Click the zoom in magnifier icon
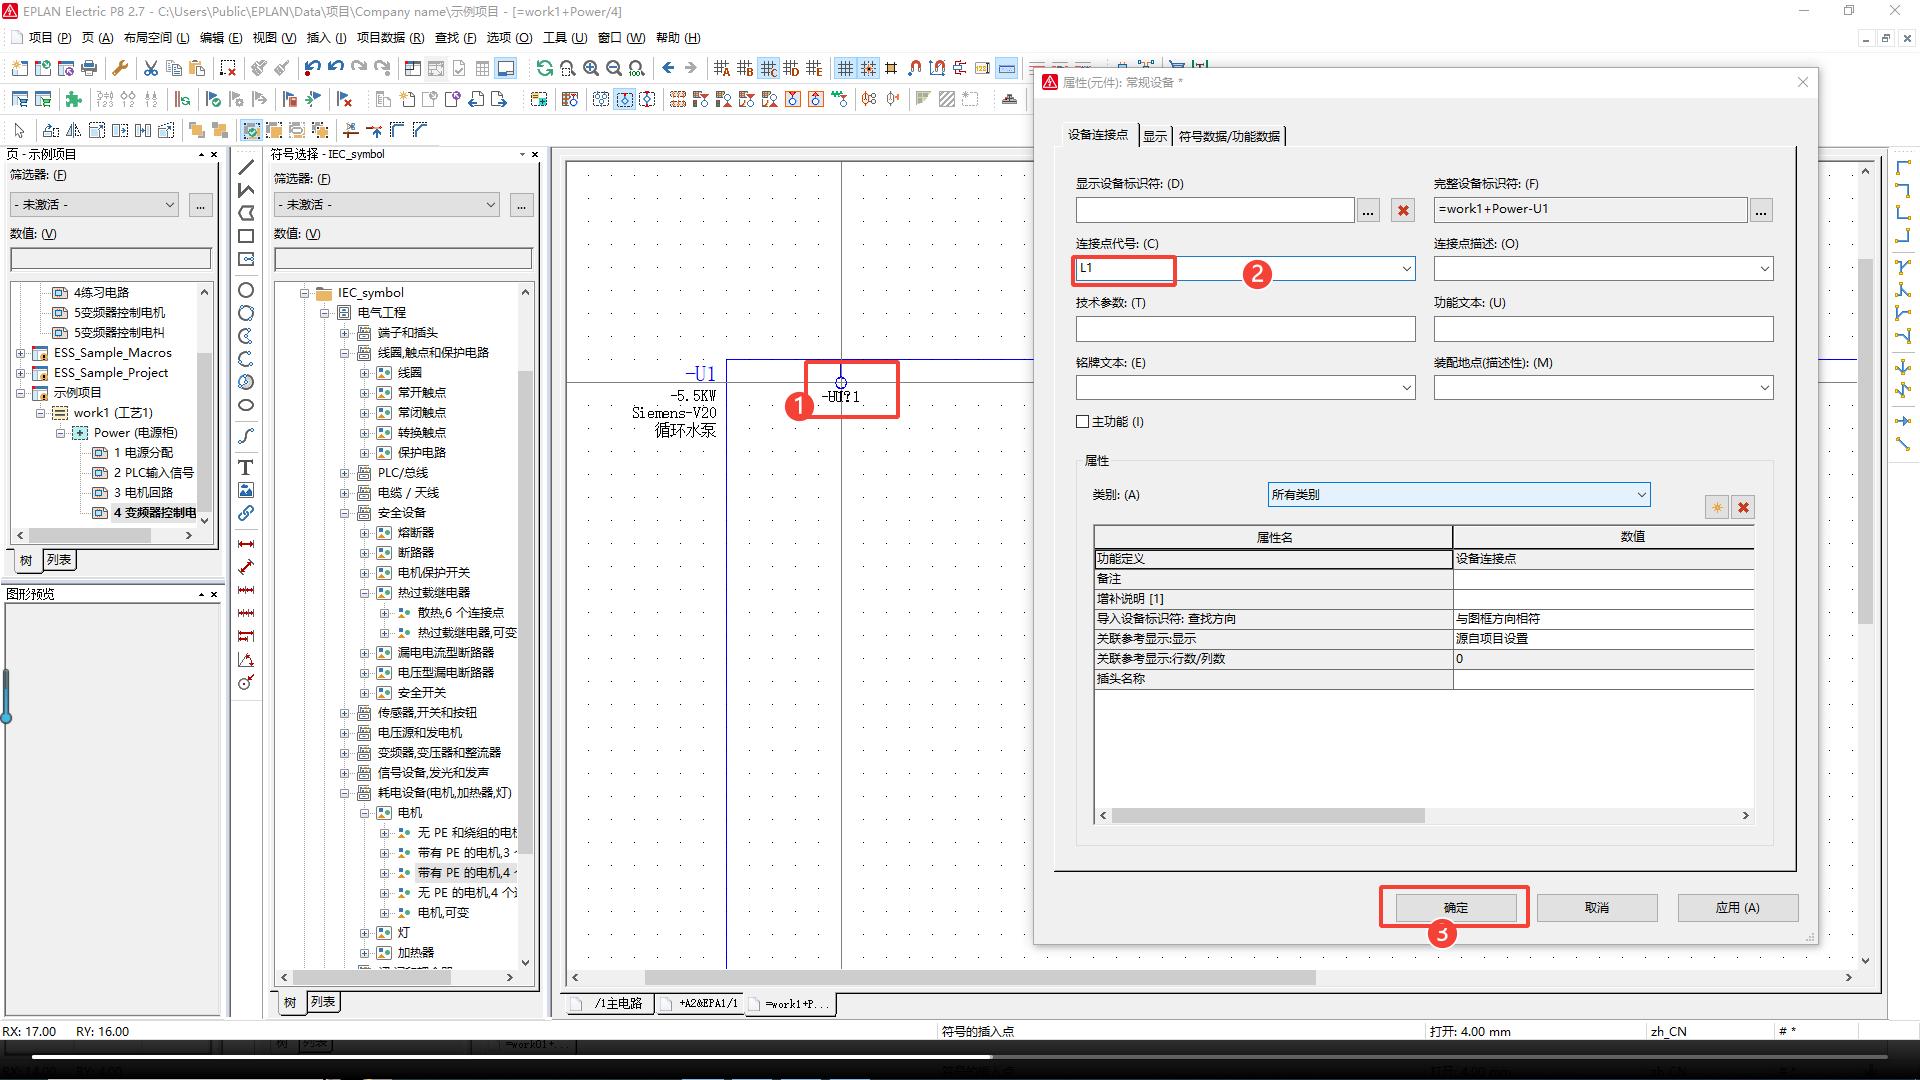The image size is (1920, 1080). [591, 68]
